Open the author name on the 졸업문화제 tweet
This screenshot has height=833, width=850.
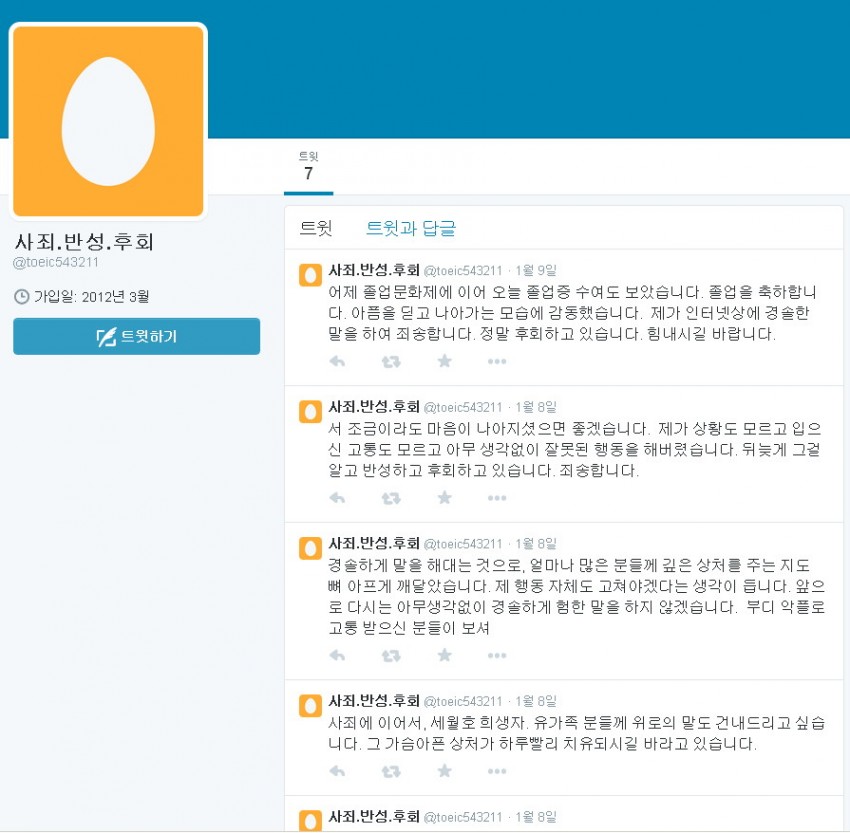[374, 270]
